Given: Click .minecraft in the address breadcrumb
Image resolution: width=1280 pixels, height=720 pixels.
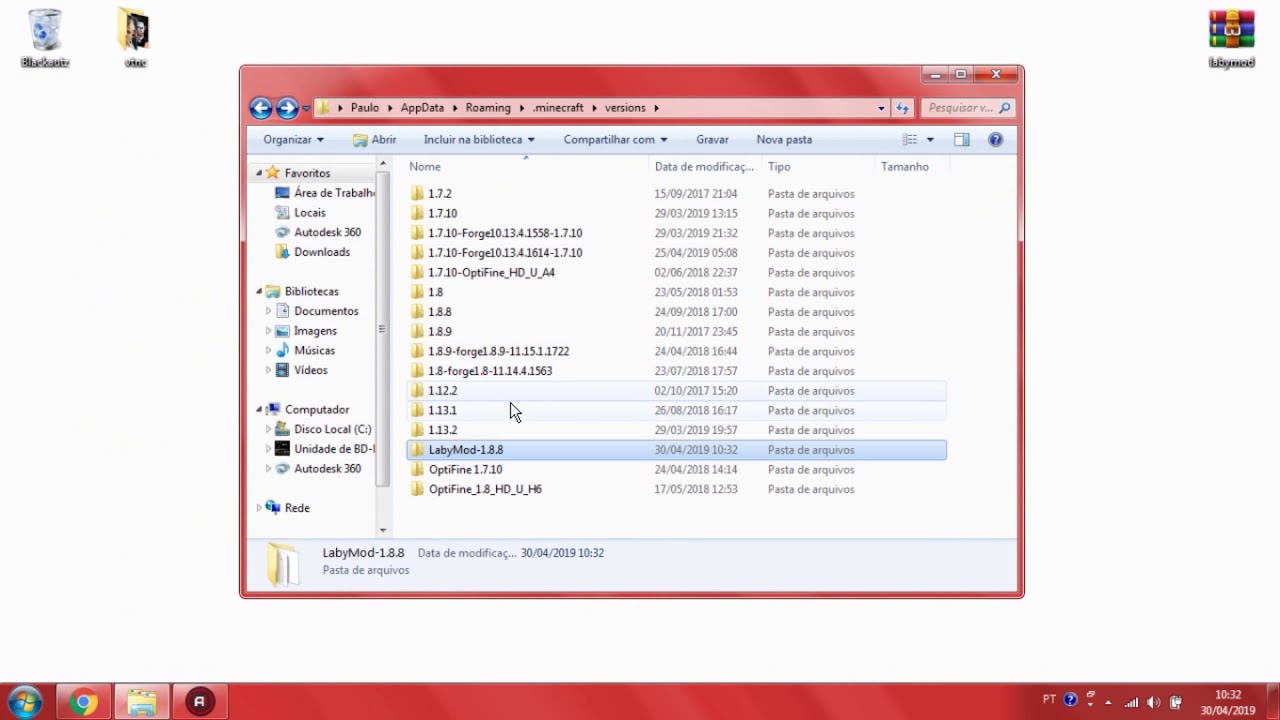Looking at the screenshot, I should [x=558, y=108].
